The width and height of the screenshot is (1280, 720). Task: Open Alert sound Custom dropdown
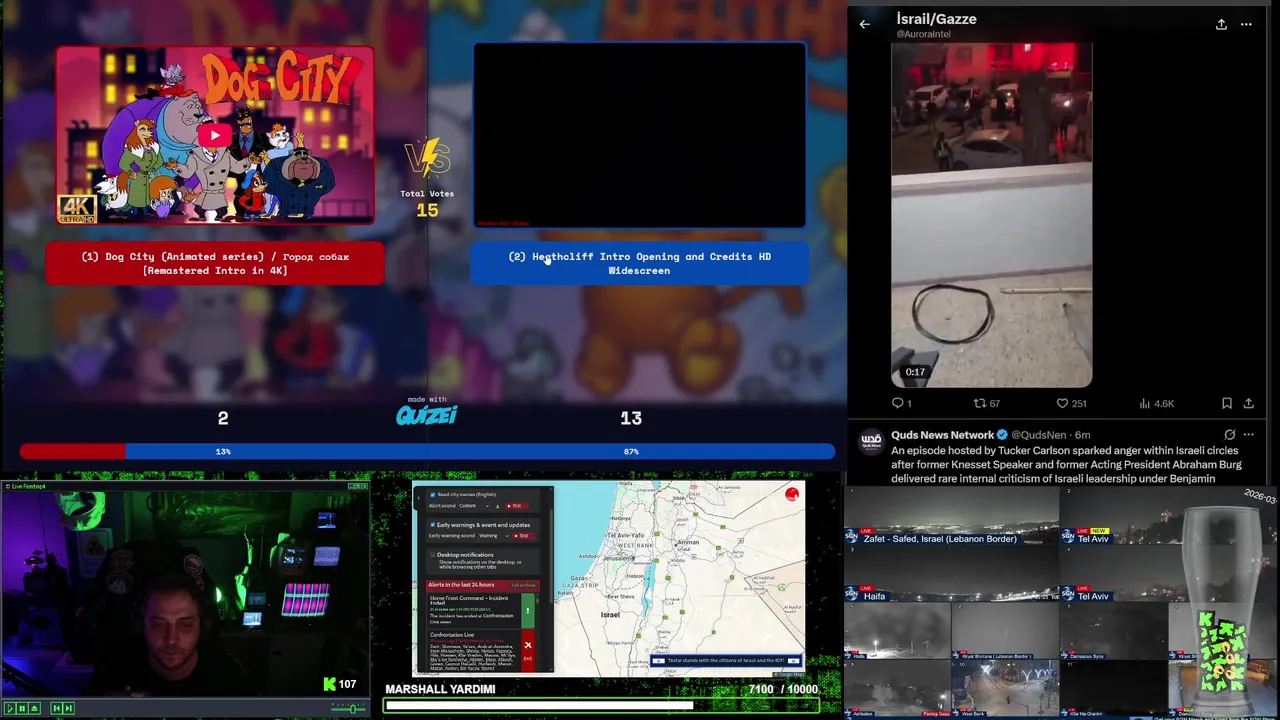[x=474, y=506]
